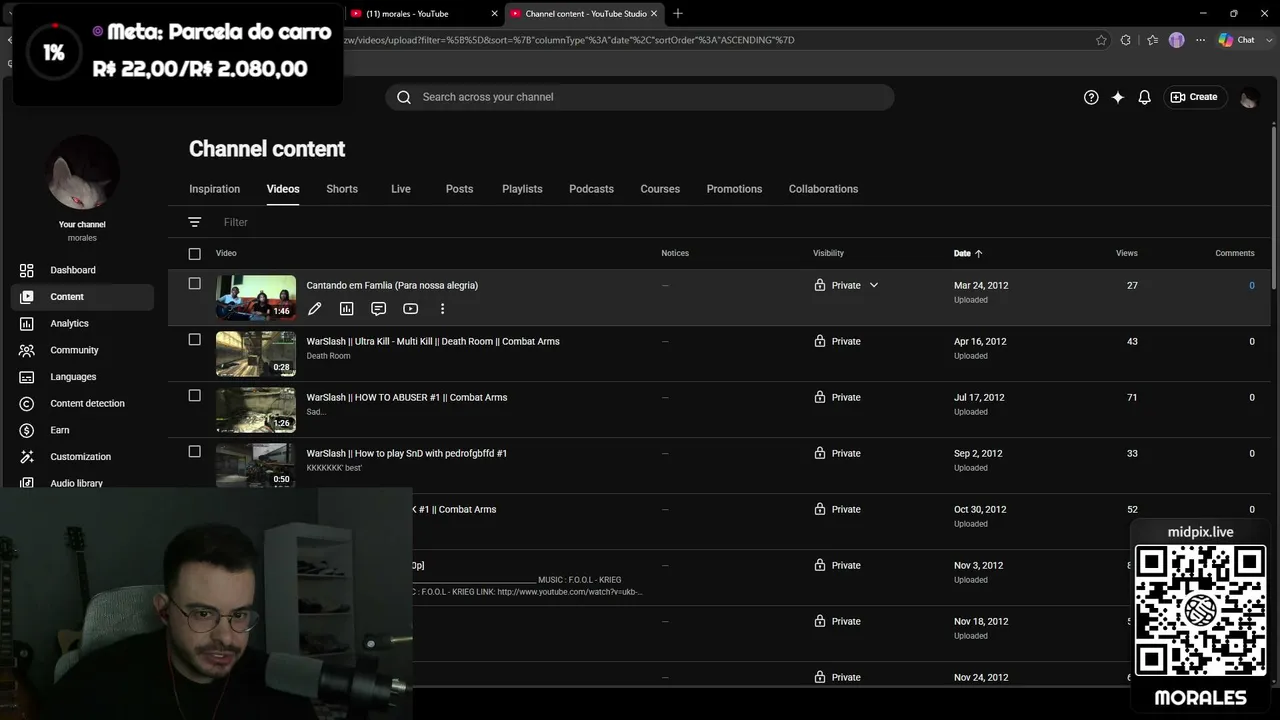Click Private visibility for Apr 16, 2012 row
This screenshot has width=1280, height=720.
837,341
